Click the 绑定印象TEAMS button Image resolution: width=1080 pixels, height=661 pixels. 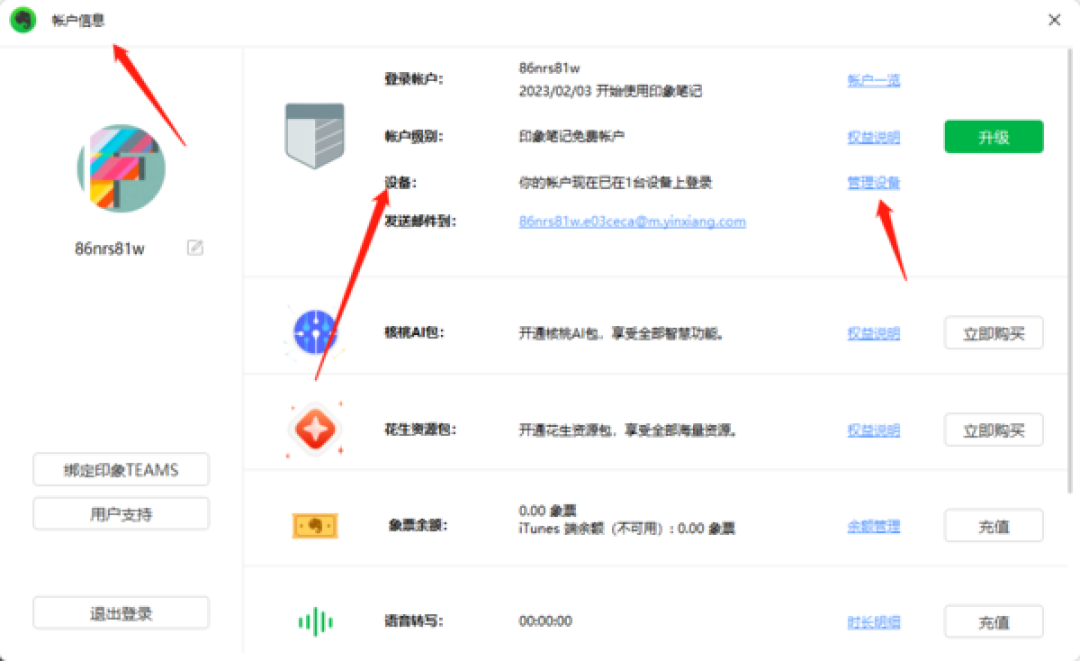click(121, 470)
